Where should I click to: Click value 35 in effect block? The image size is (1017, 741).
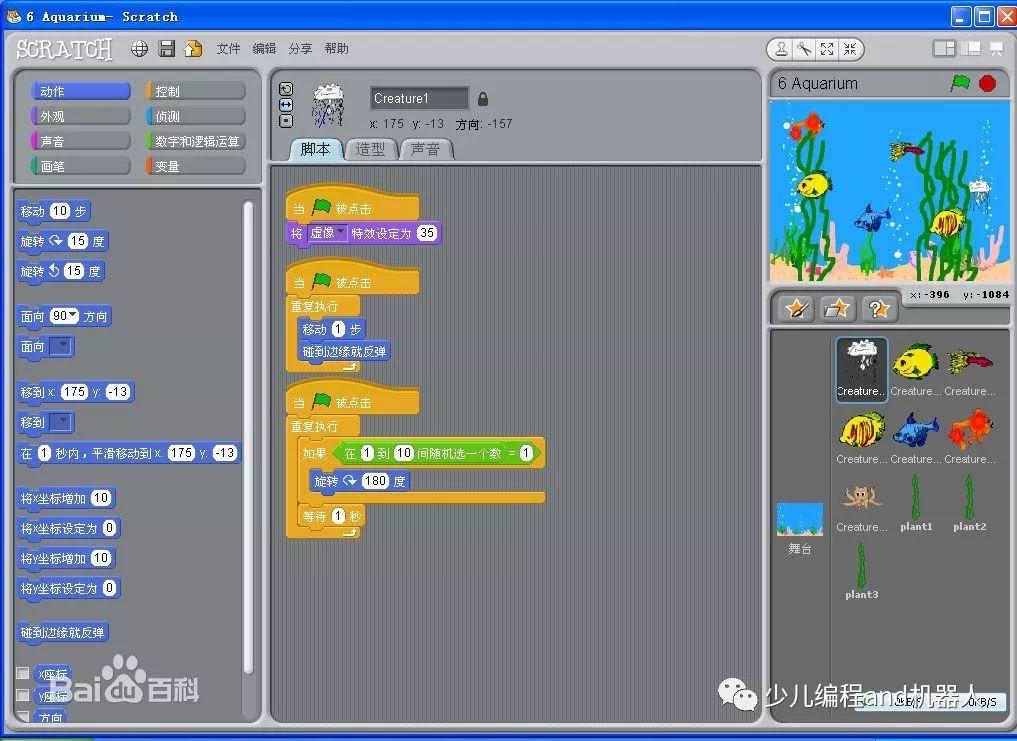(427, 233)
